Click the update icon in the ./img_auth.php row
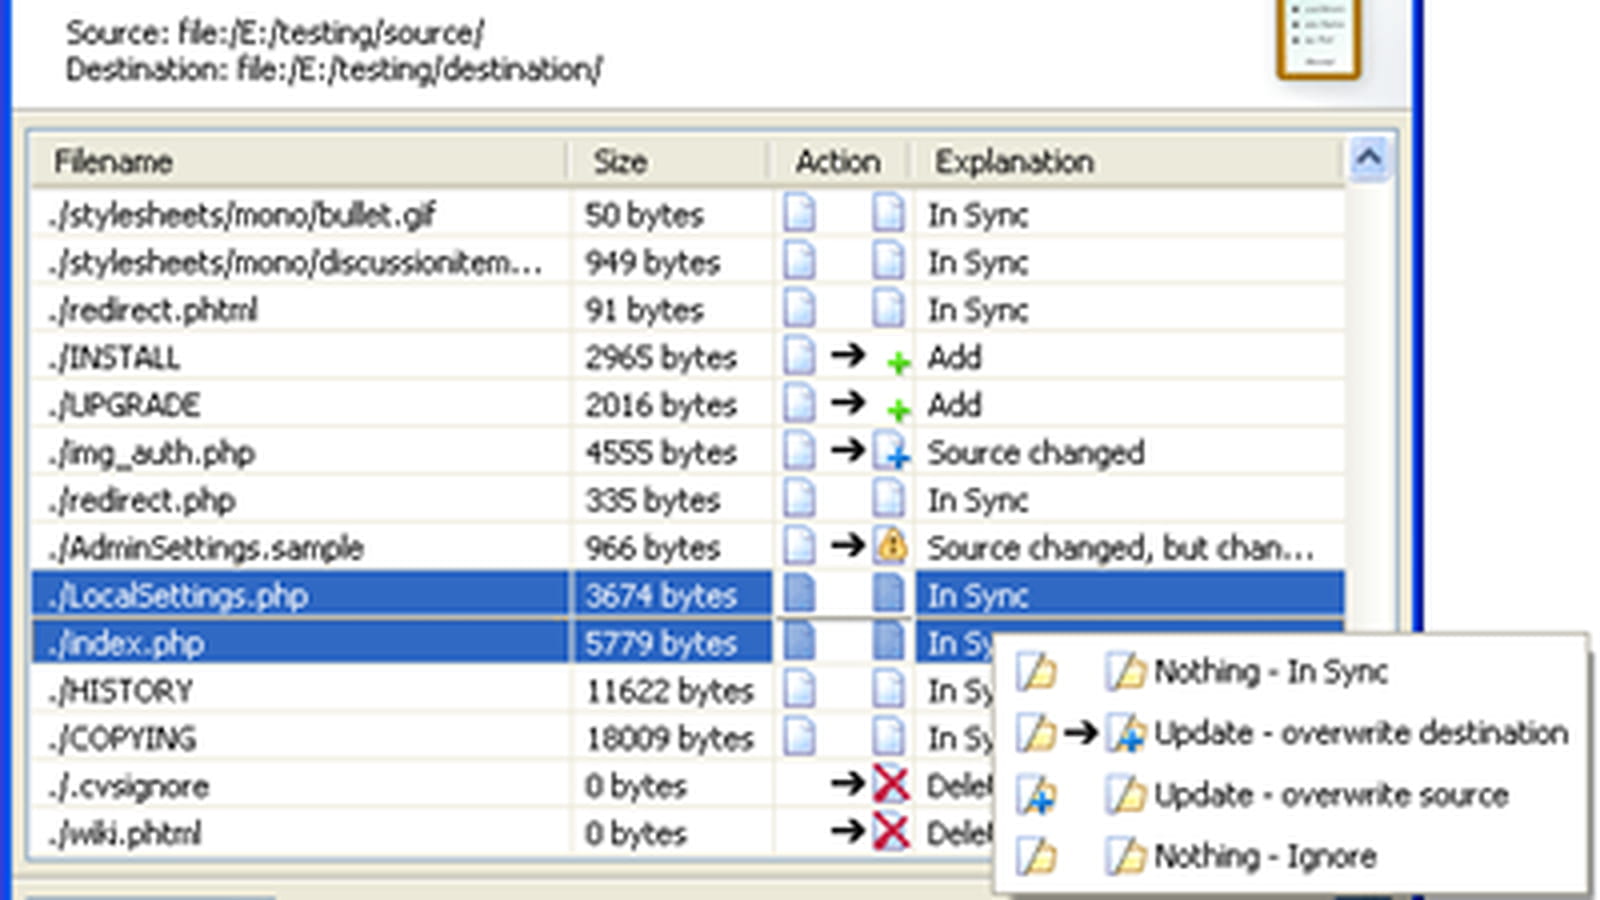The height and width of the screenshot is (900, 1600). pos(891,452)
